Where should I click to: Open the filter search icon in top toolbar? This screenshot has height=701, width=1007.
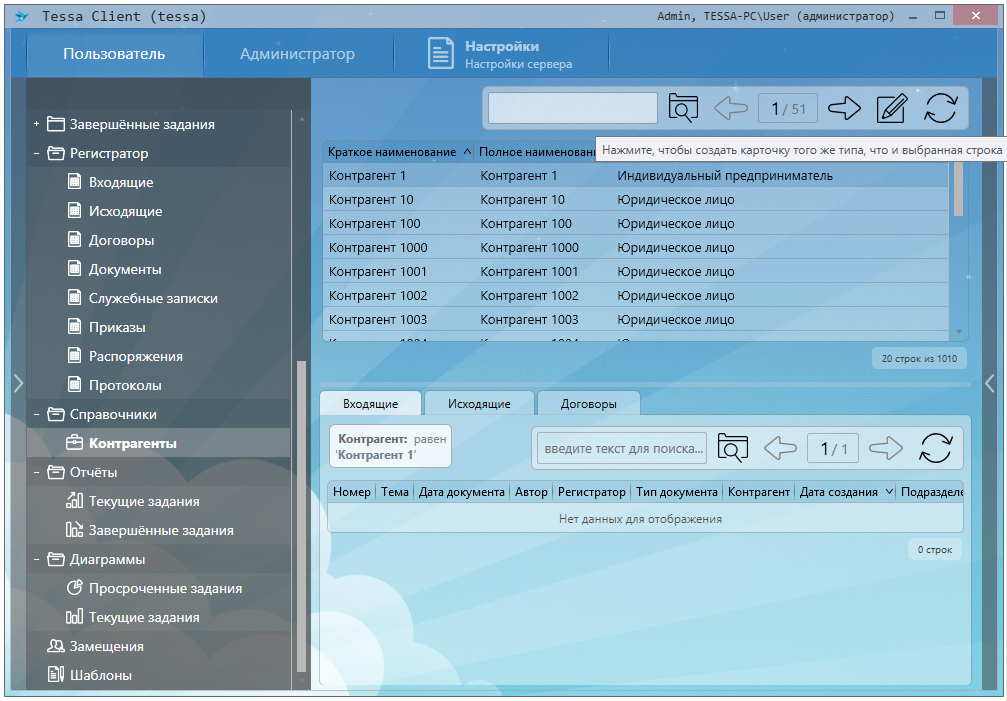point(683,108)
